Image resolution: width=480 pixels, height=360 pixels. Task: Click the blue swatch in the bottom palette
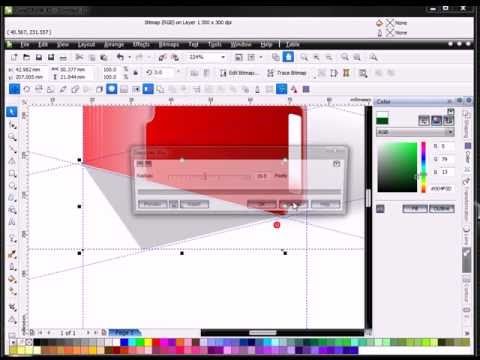(x=124, y=342)
